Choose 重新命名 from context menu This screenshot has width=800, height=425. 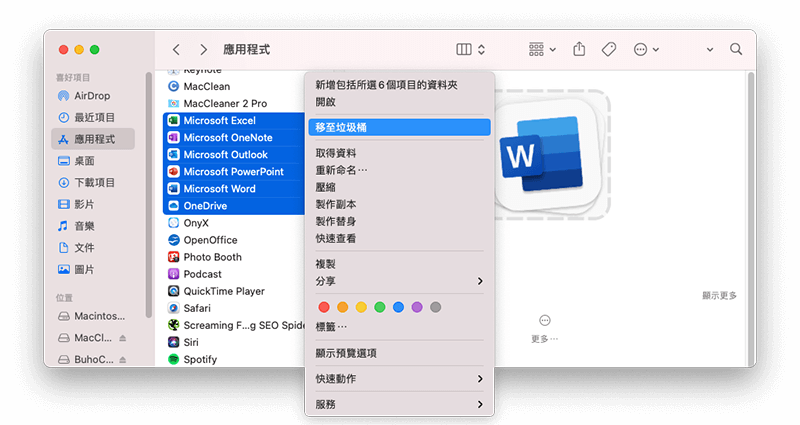(x=399, y=170)
